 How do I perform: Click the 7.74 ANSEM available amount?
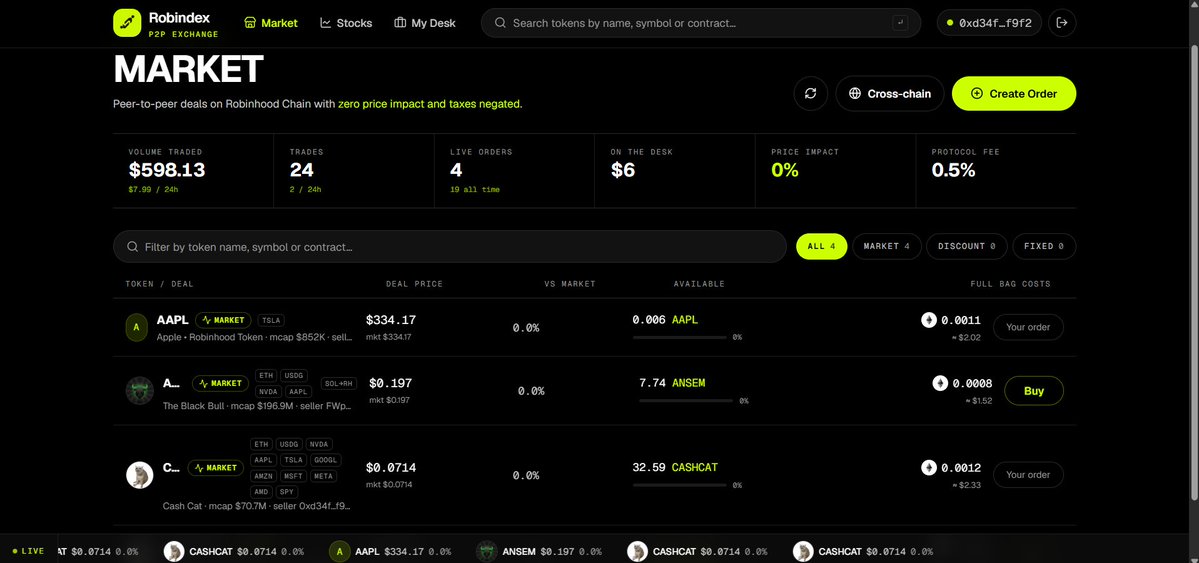pyautogui.click(x=672, y=382)
